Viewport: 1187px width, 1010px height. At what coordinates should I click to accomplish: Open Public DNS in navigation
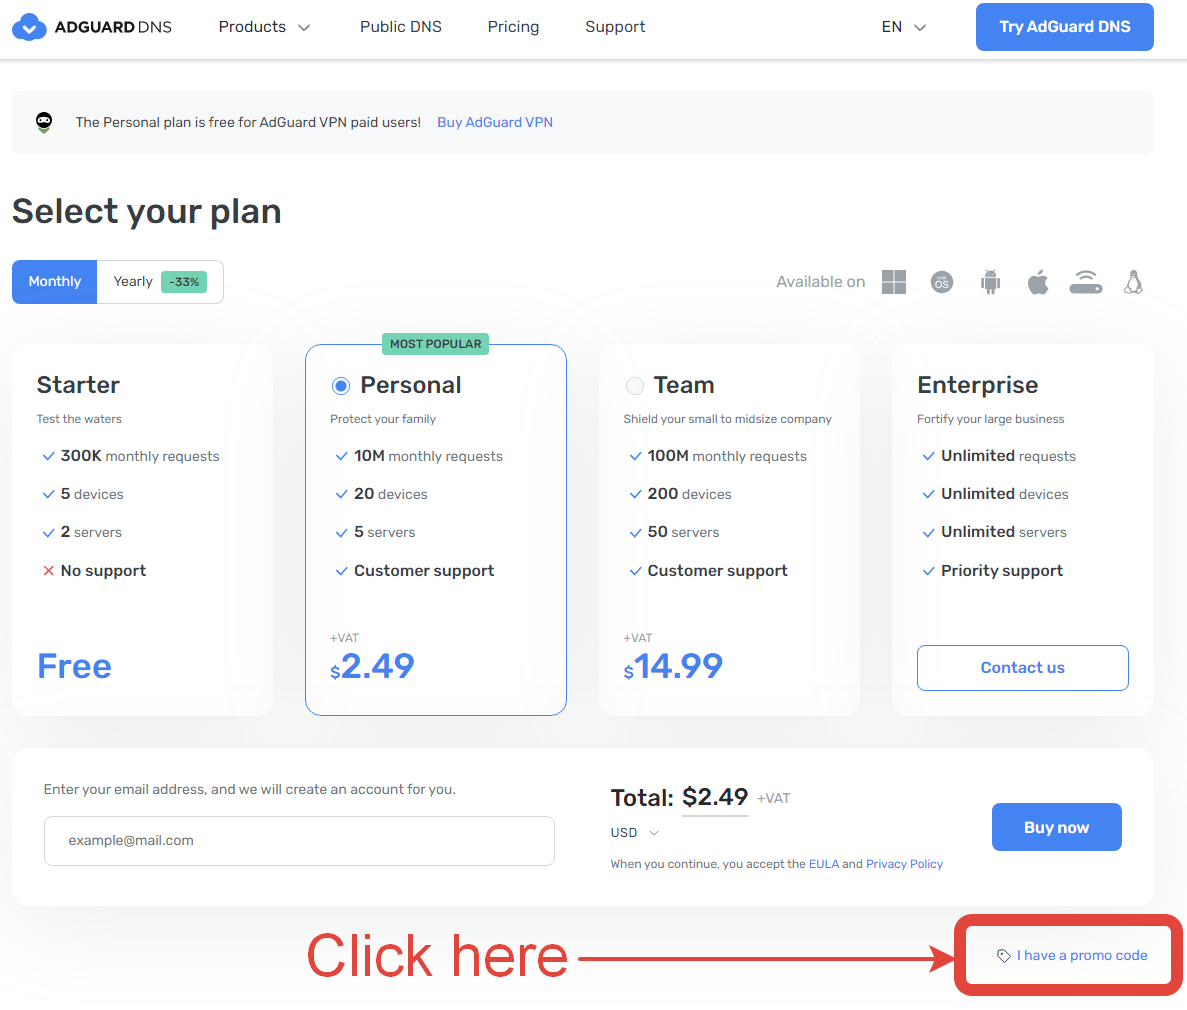click(400, 27)
